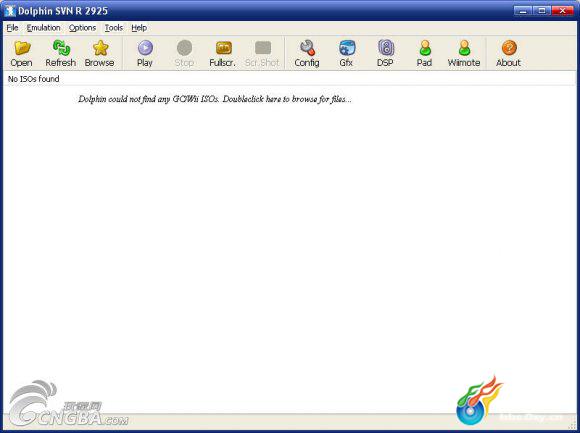The image size is (580, 433).
Task: Click the 'Dolphin could not find' message
Action: pos(215,99)
